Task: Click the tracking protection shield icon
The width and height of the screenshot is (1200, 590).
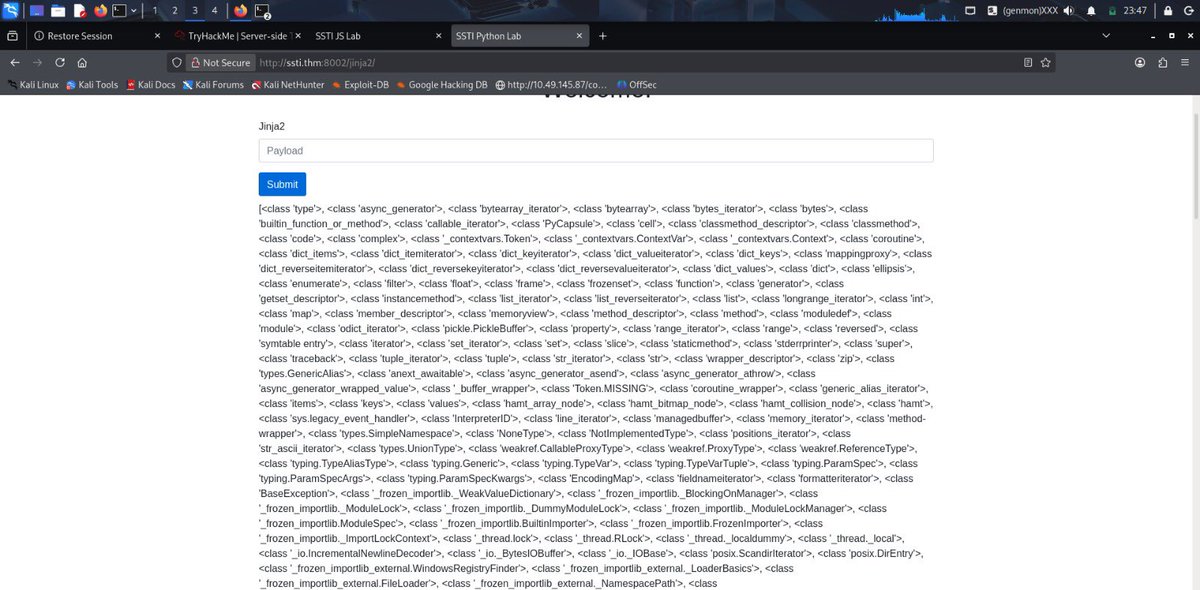Action: pyautogui.click(x=177, y=62)
